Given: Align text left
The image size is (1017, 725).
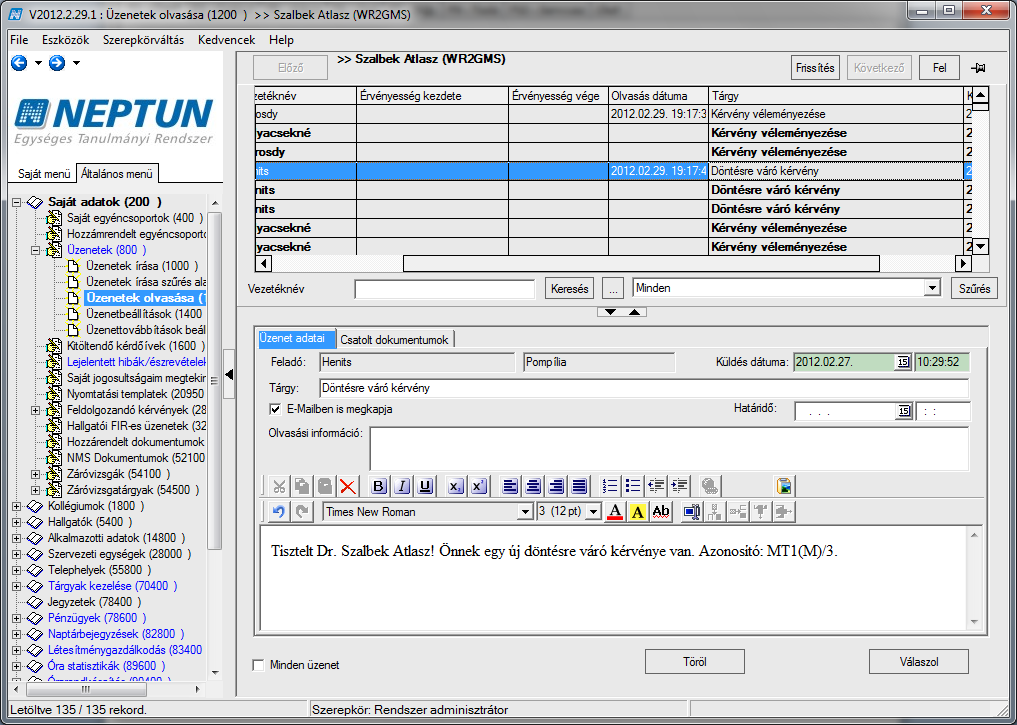Looking at the screenshot, I should [x=510, y=486].
